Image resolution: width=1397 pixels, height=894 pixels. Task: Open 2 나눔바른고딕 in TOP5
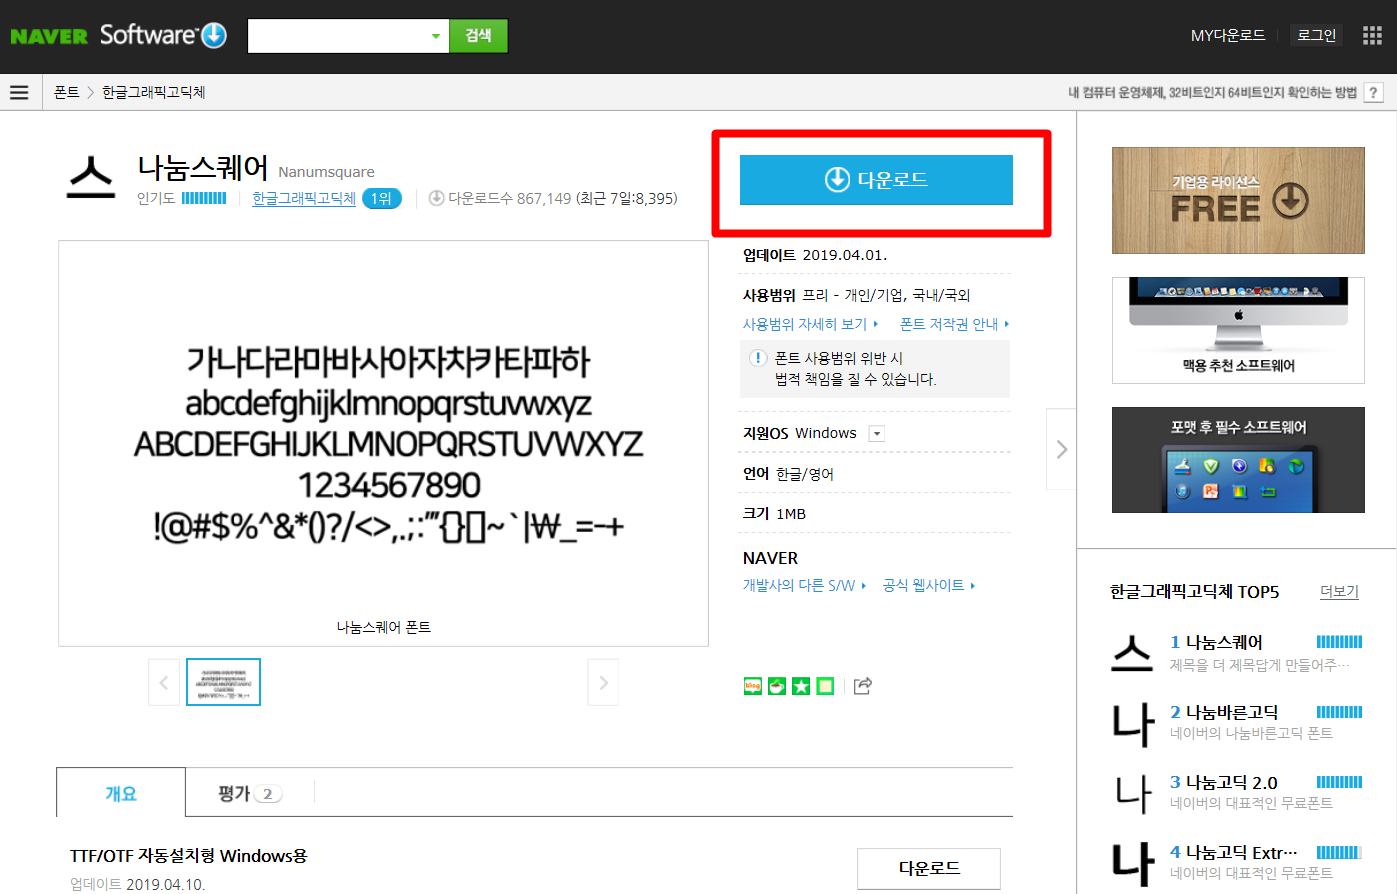[x=1224, y=712]
